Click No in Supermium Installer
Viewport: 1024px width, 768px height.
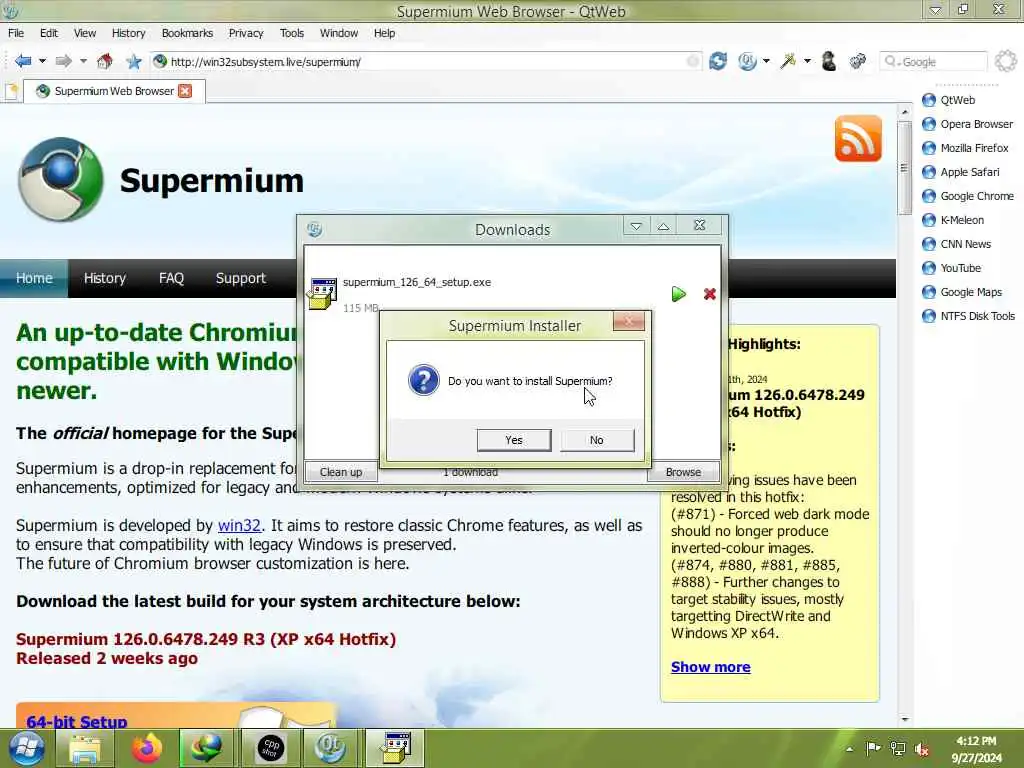(x=596, y=440)
